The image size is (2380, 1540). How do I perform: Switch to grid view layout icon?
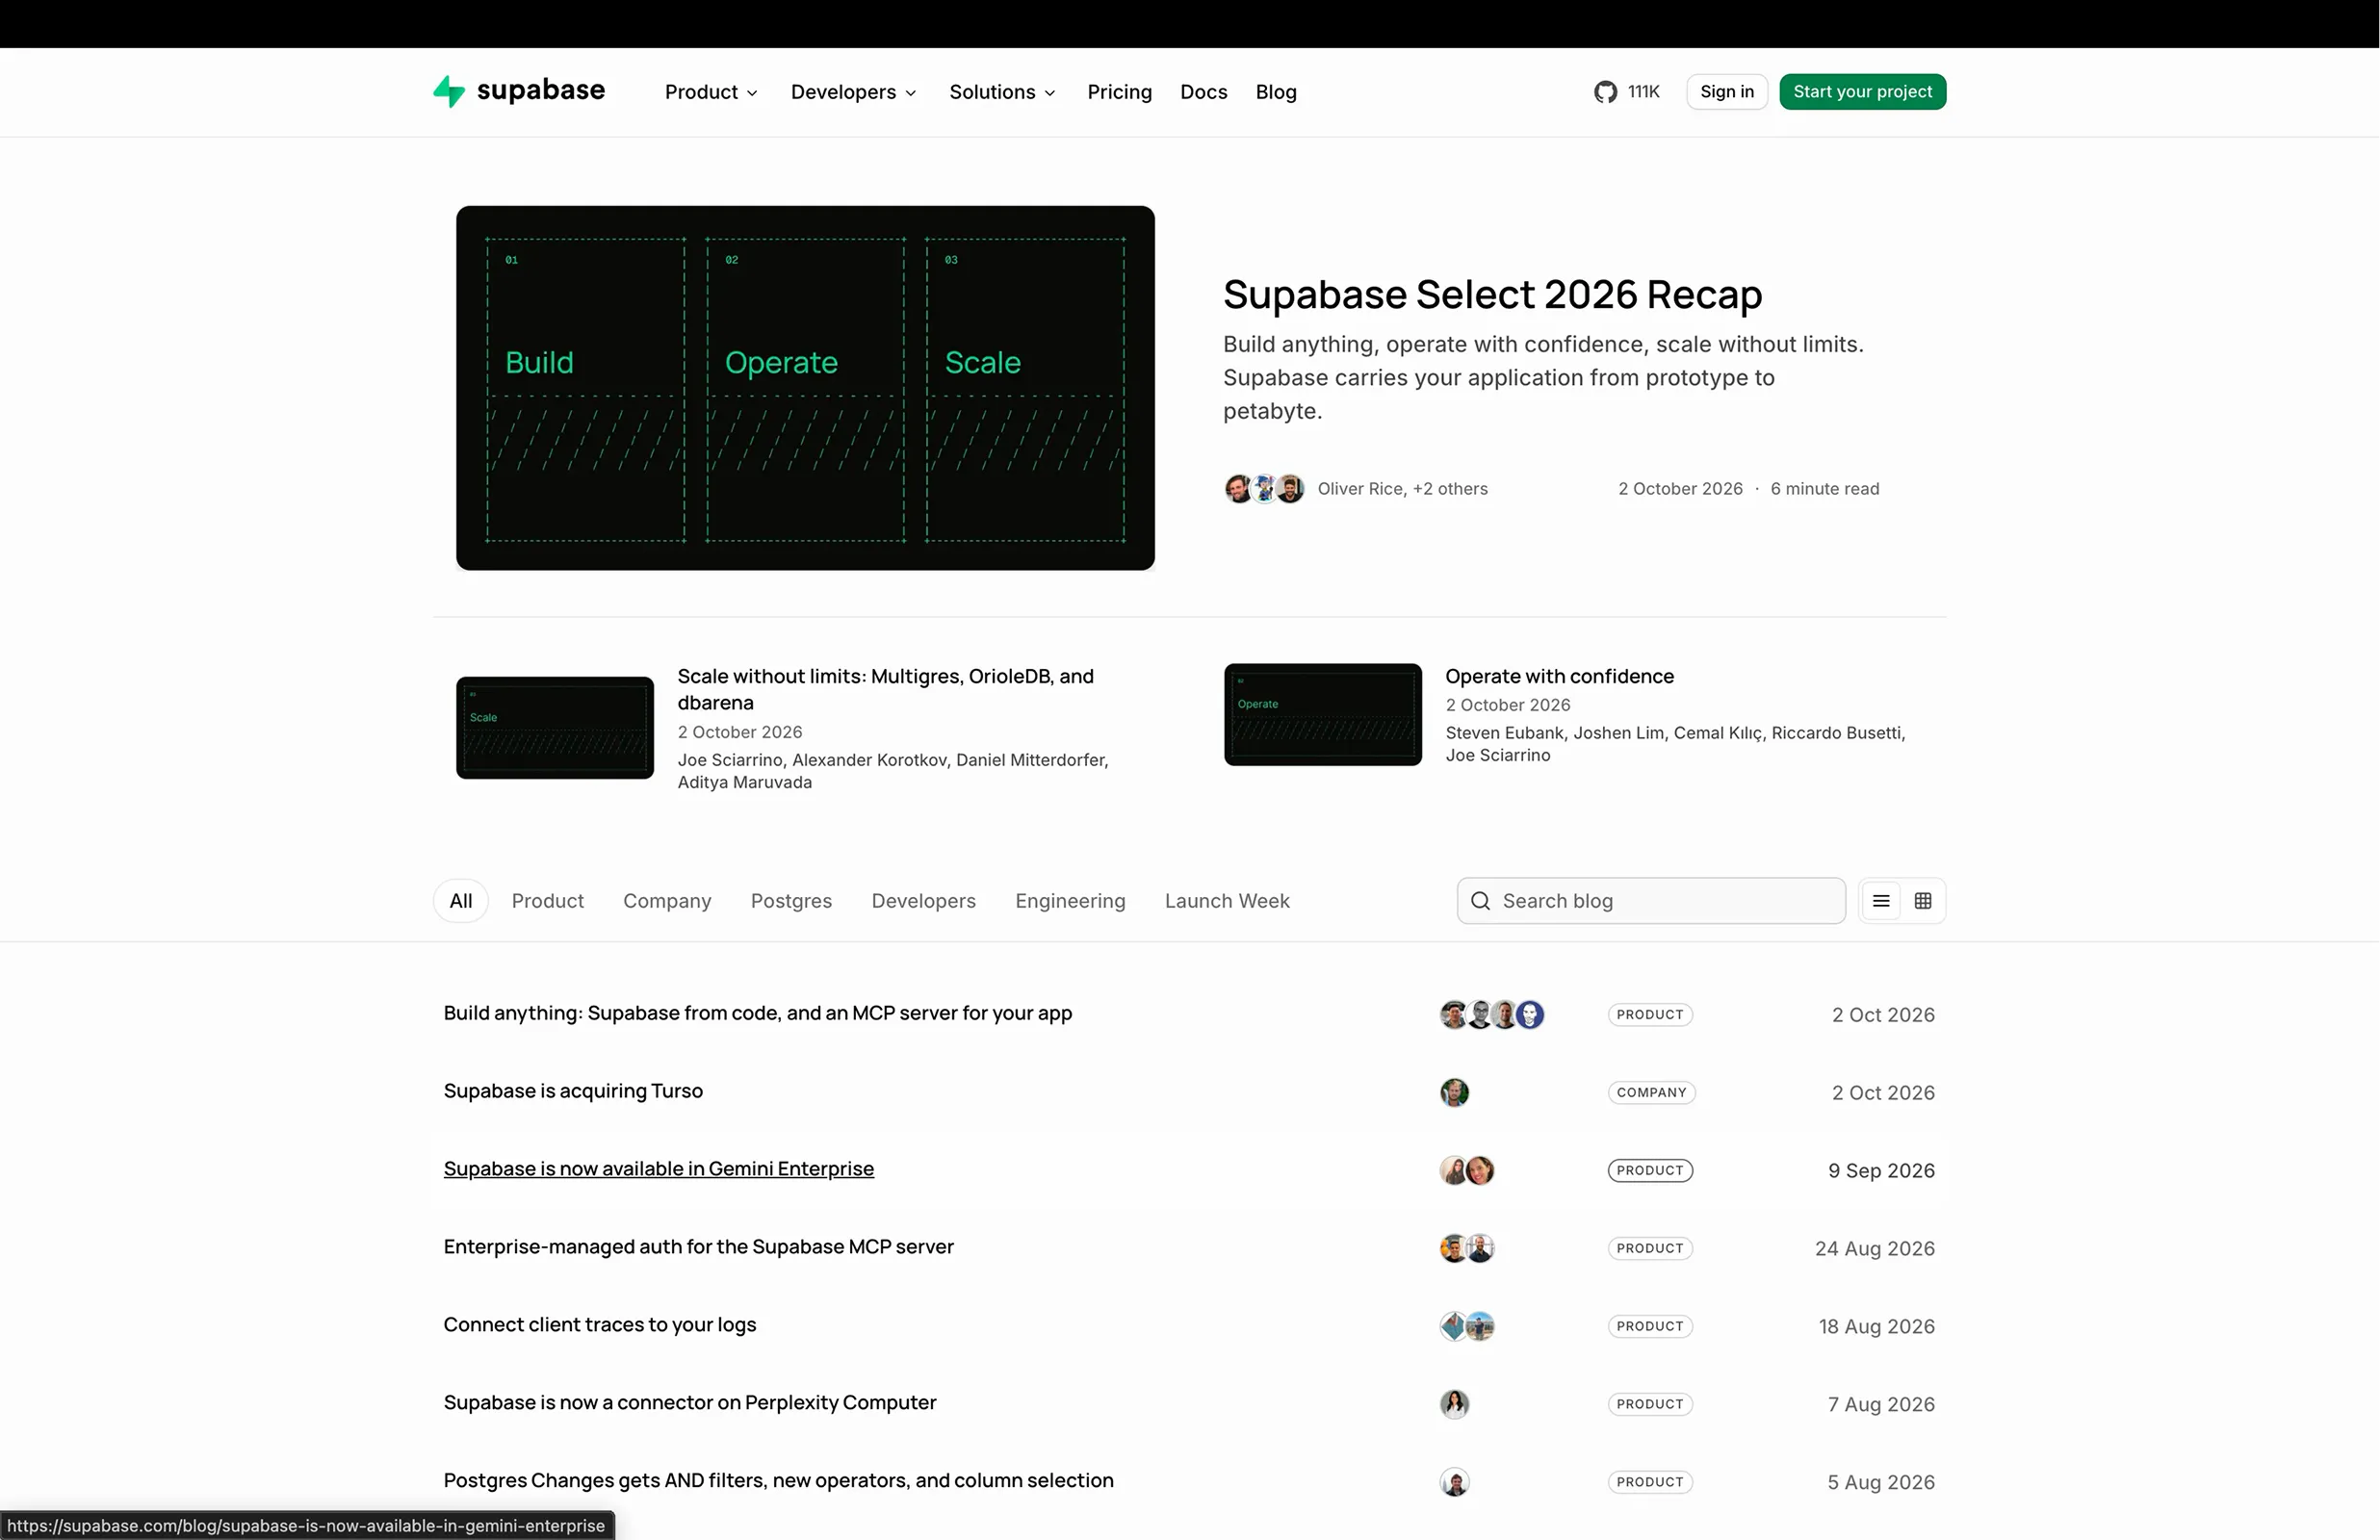tap(1923, 901)
